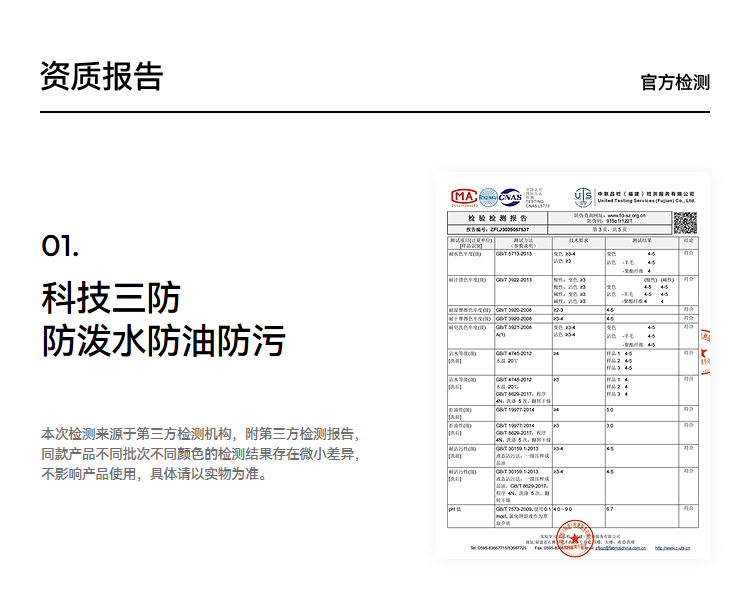
Task: Click United Testing Services (Fujian) company name
Action: pos(646,200)
